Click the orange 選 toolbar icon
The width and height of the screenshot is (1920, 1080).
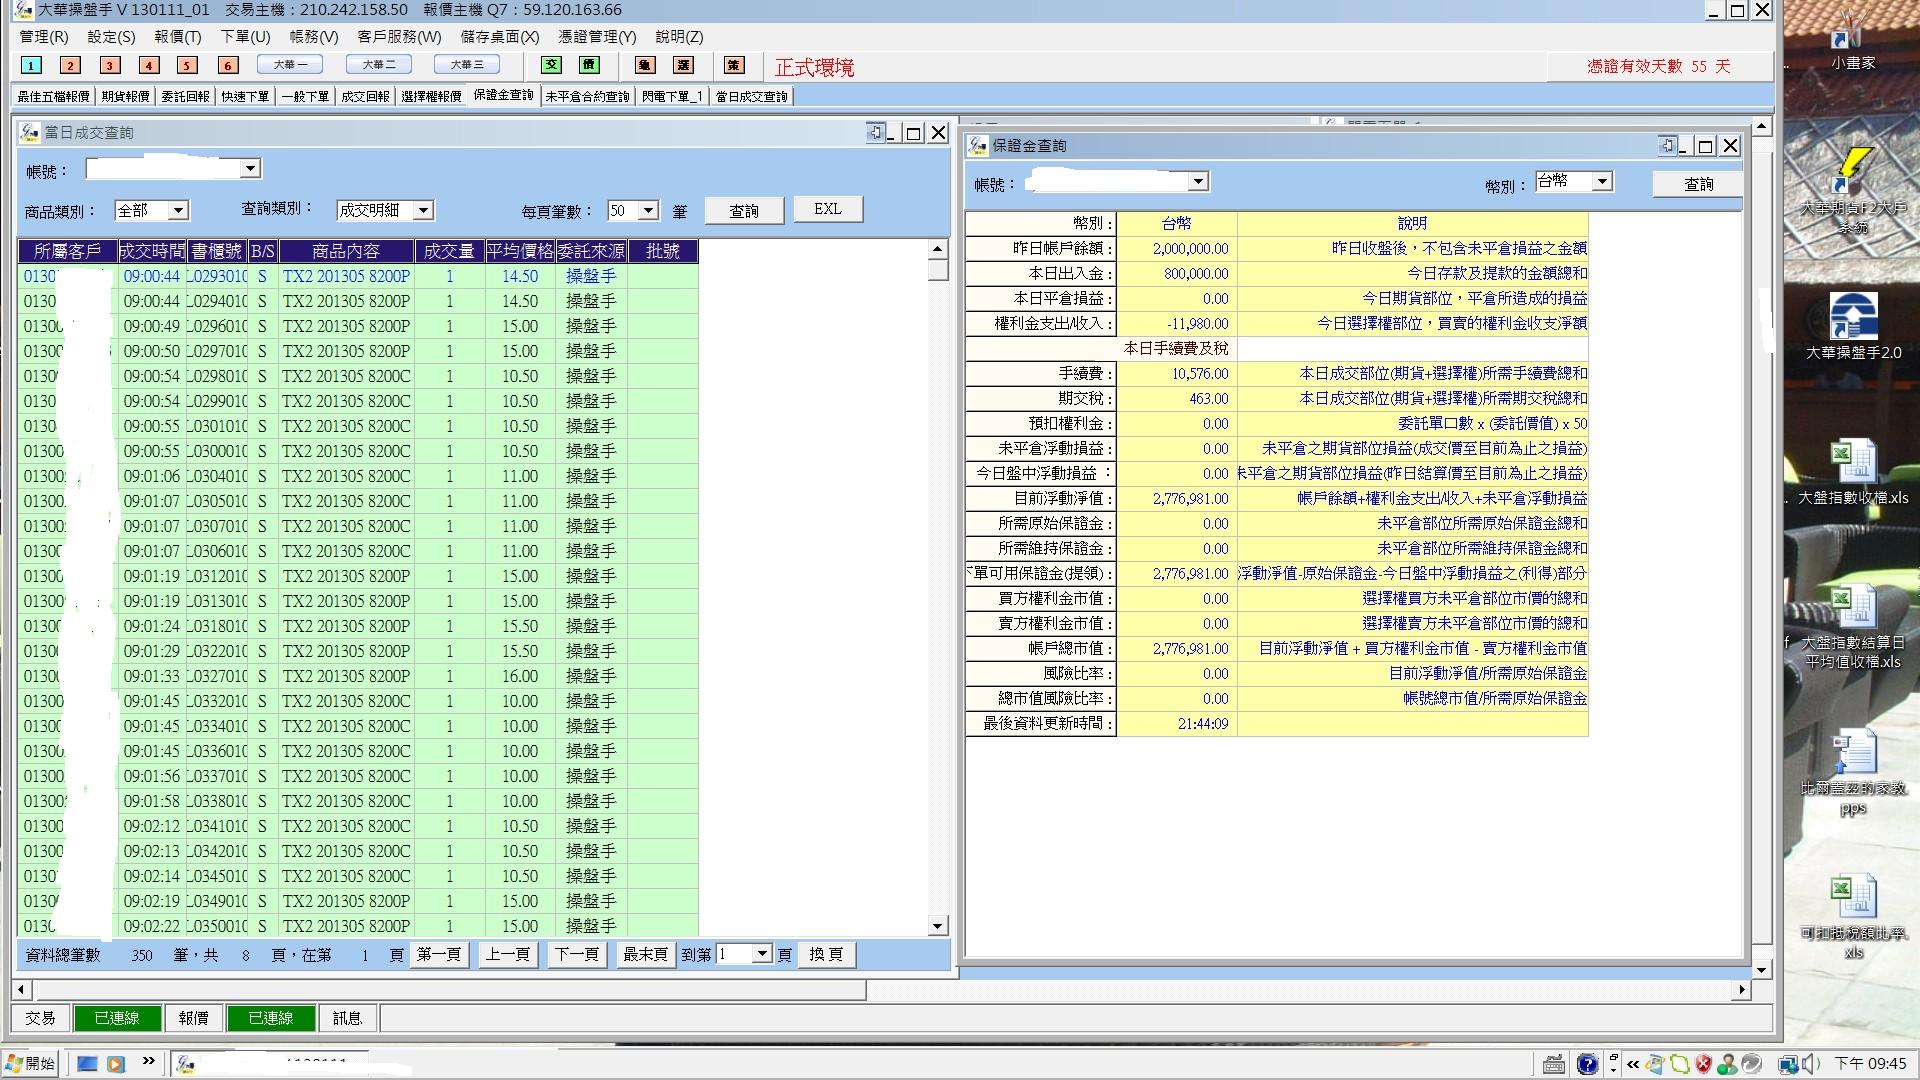[x=683, y=65]
